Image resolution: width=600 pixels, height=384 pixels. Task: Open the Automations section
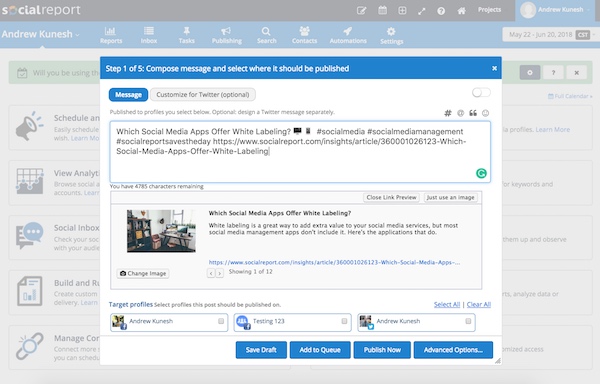click(x=348, y=35)
